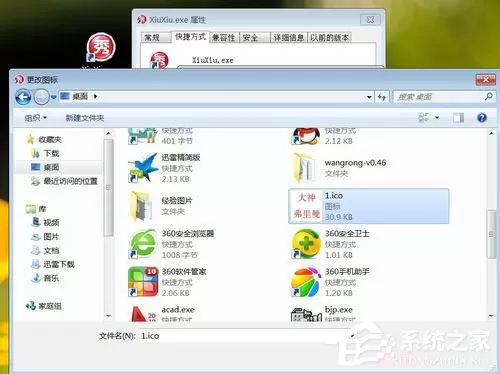
Task: Switch to 兼容性 tab in properties window
Action: click(224, 38)
